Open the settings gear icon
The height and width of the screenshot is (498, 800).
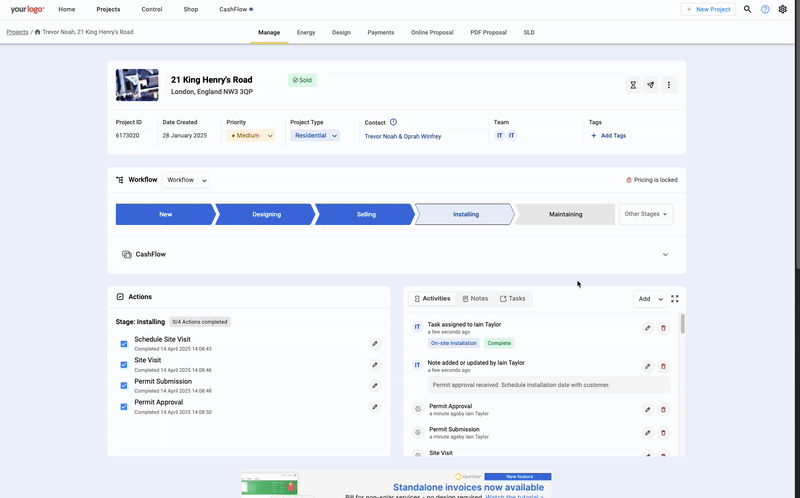[783, 9]
